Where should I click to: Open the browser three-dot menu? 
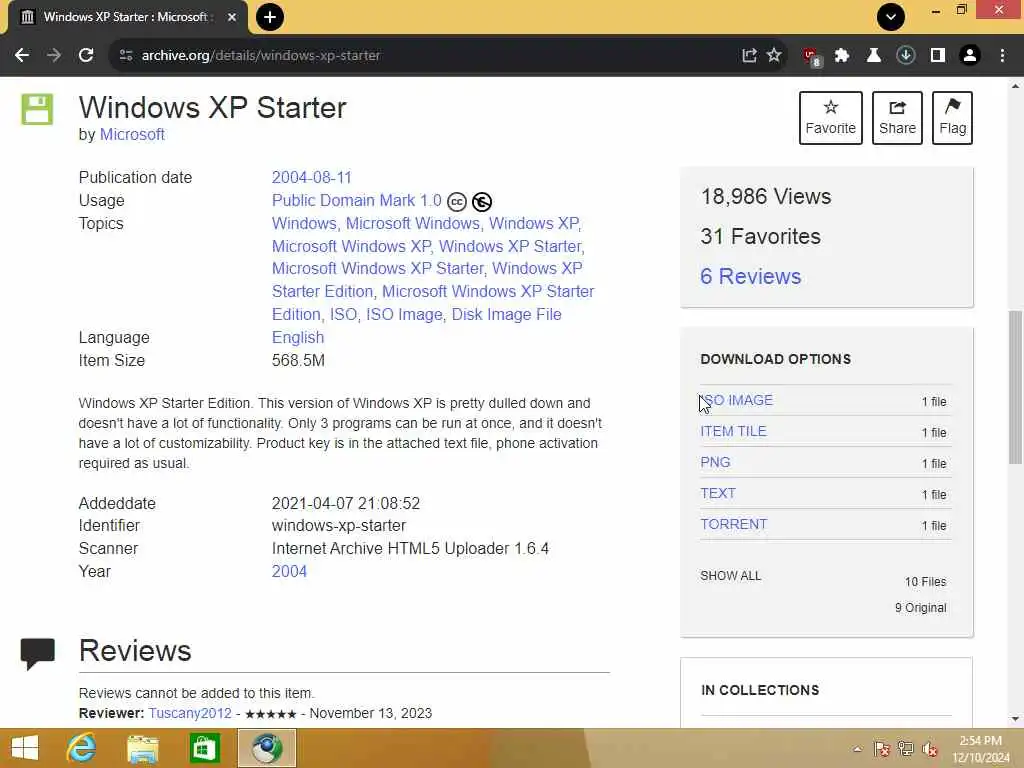coord(1002,56)
